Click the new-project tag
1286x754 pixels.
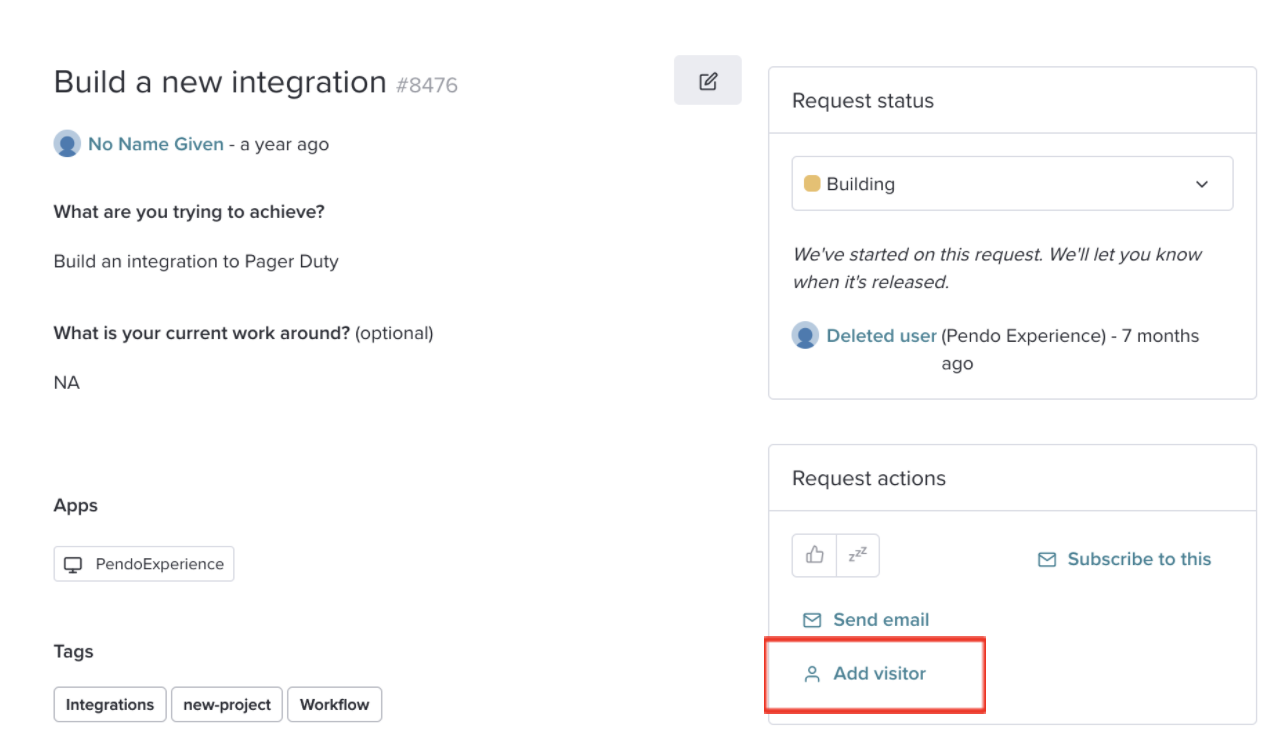(x=227, y=704)
